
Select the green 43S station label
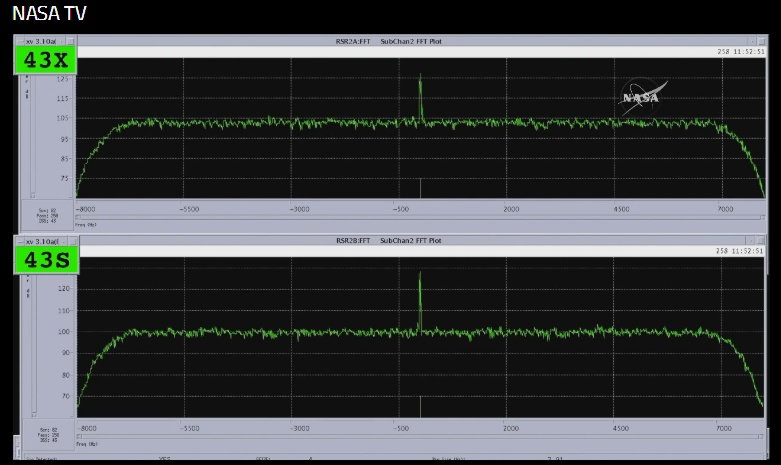47,259
